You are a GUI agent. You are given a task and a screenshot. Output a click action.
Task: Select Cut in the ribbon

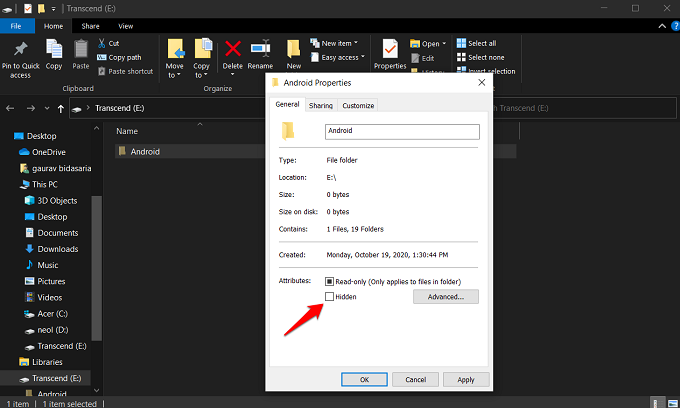(108, 43)
